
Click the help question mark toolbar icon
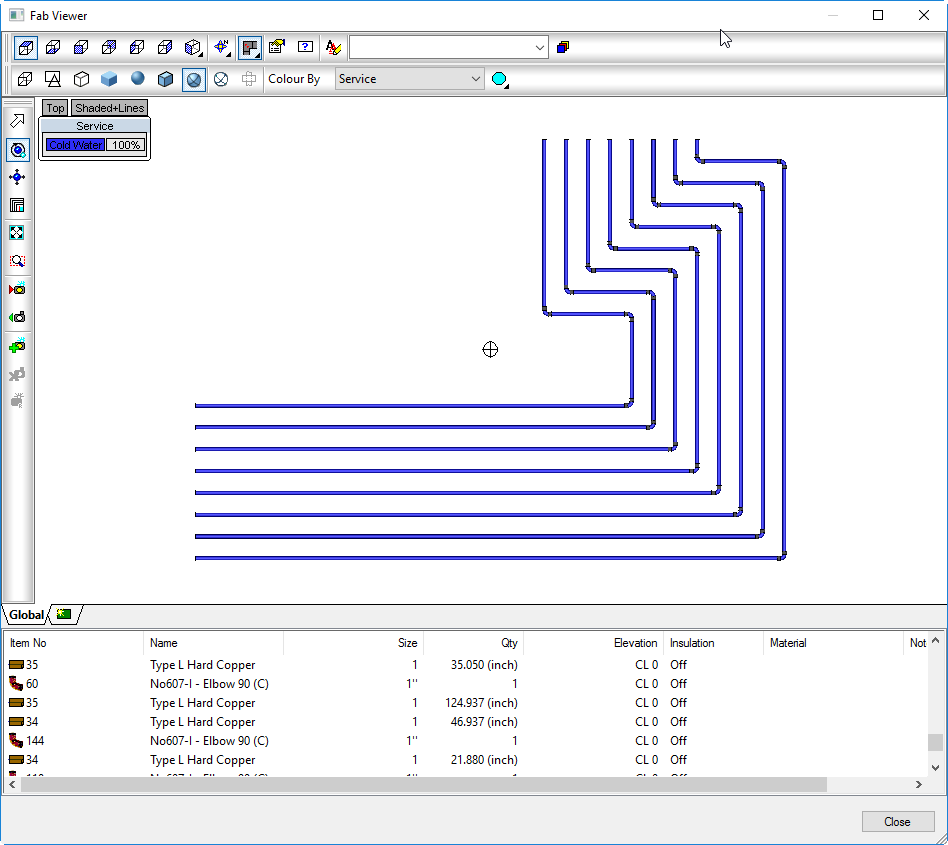[x=306, y=47]
